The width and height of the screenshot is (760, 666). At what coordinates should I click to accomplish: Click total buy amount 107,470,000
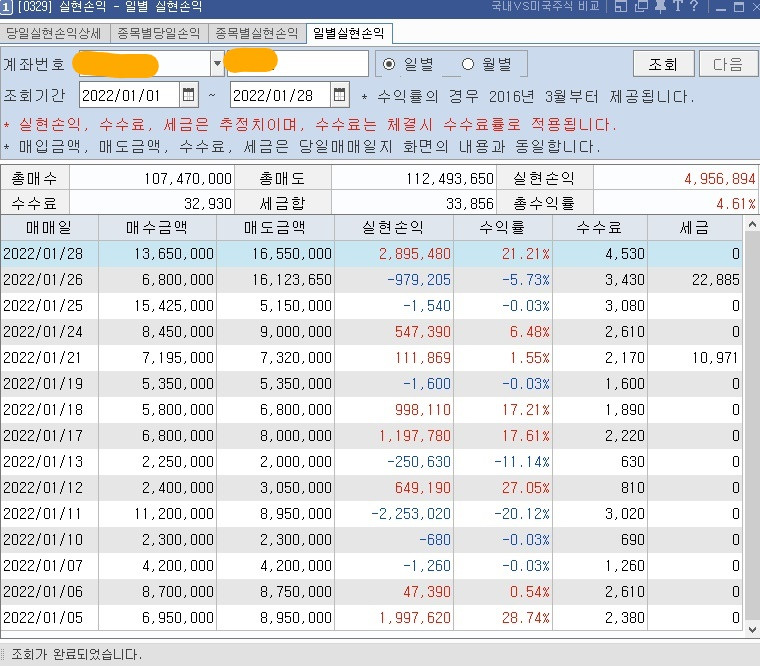pos(188,179)
